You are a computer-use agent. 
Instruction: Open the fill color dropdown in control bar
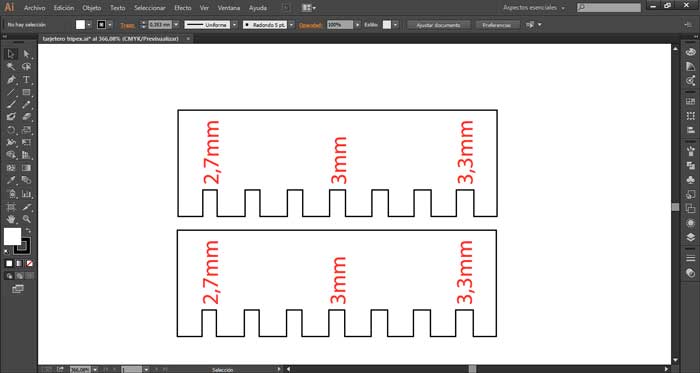pyautogui.click(x=89, y=25)
